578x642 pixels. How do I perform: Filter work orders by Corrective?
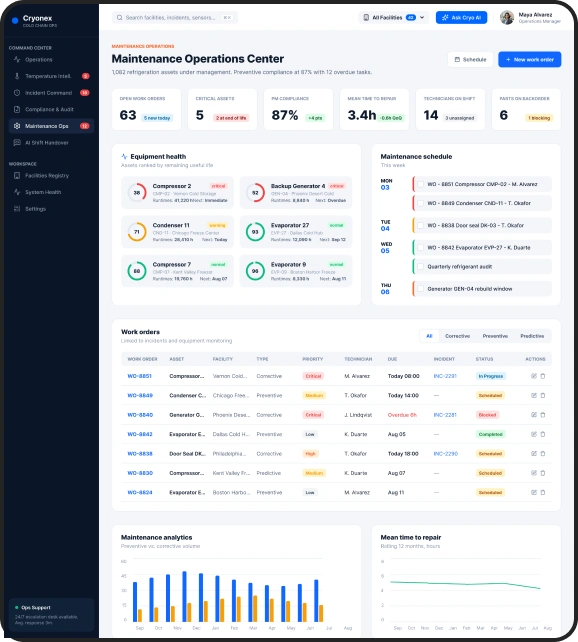click(457, 336)
